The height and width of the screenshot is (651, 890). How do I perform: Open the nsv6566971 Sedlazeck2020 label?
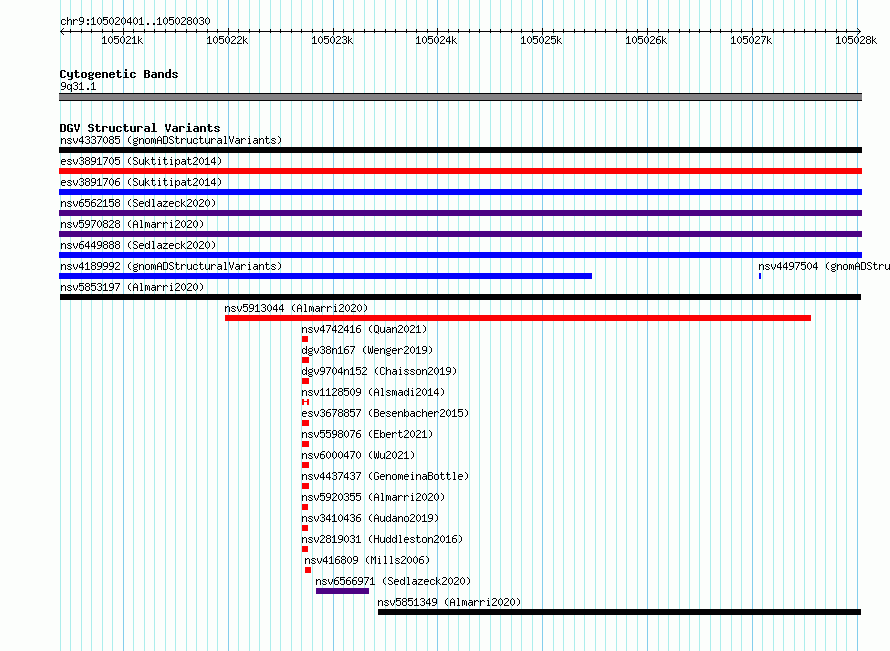393,581
